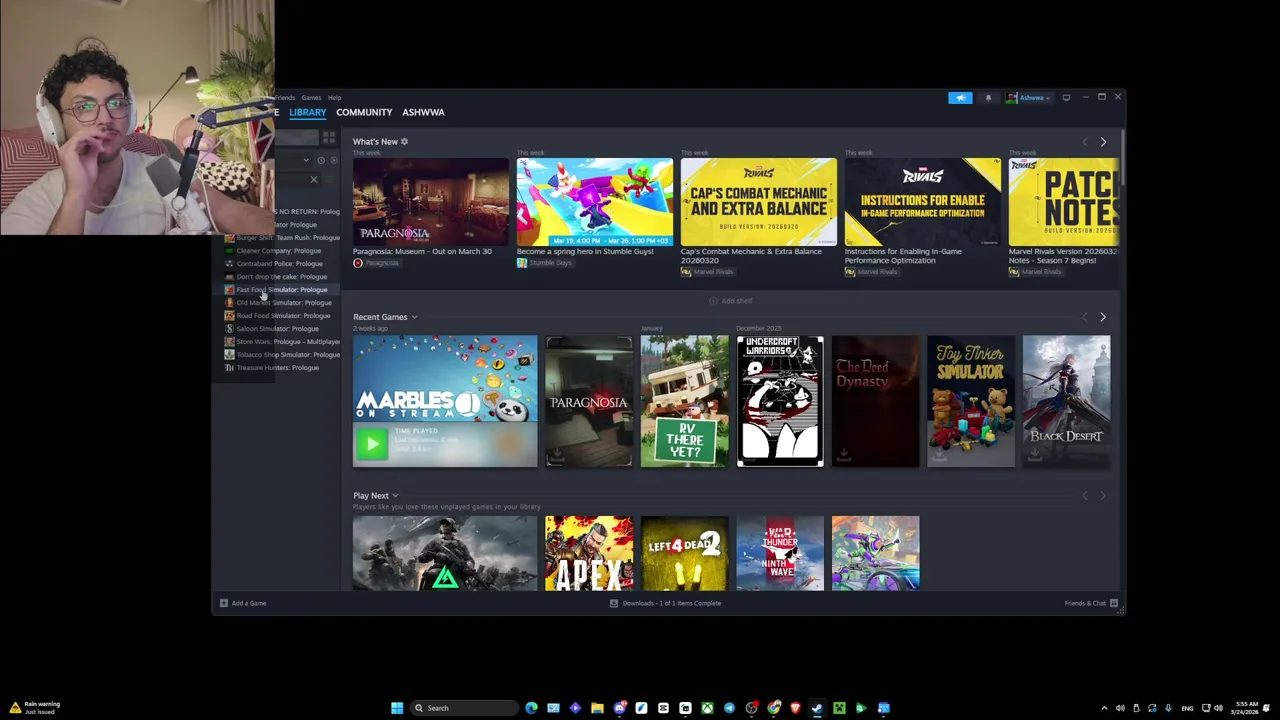Viewport: 1280px width, 720px height.
Task: Open Cap's Combat Mechanic news card
Action: (x=758, y=202)
